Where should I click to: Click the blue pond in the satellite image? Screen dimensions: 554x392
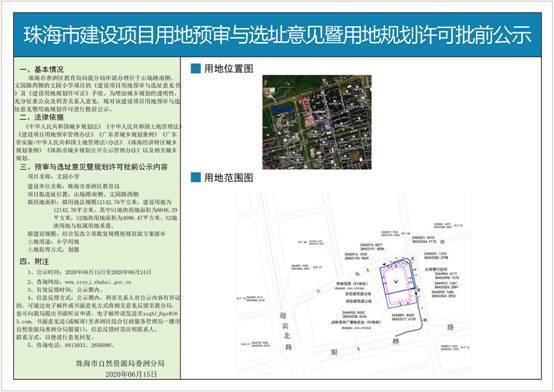[282, 110]
